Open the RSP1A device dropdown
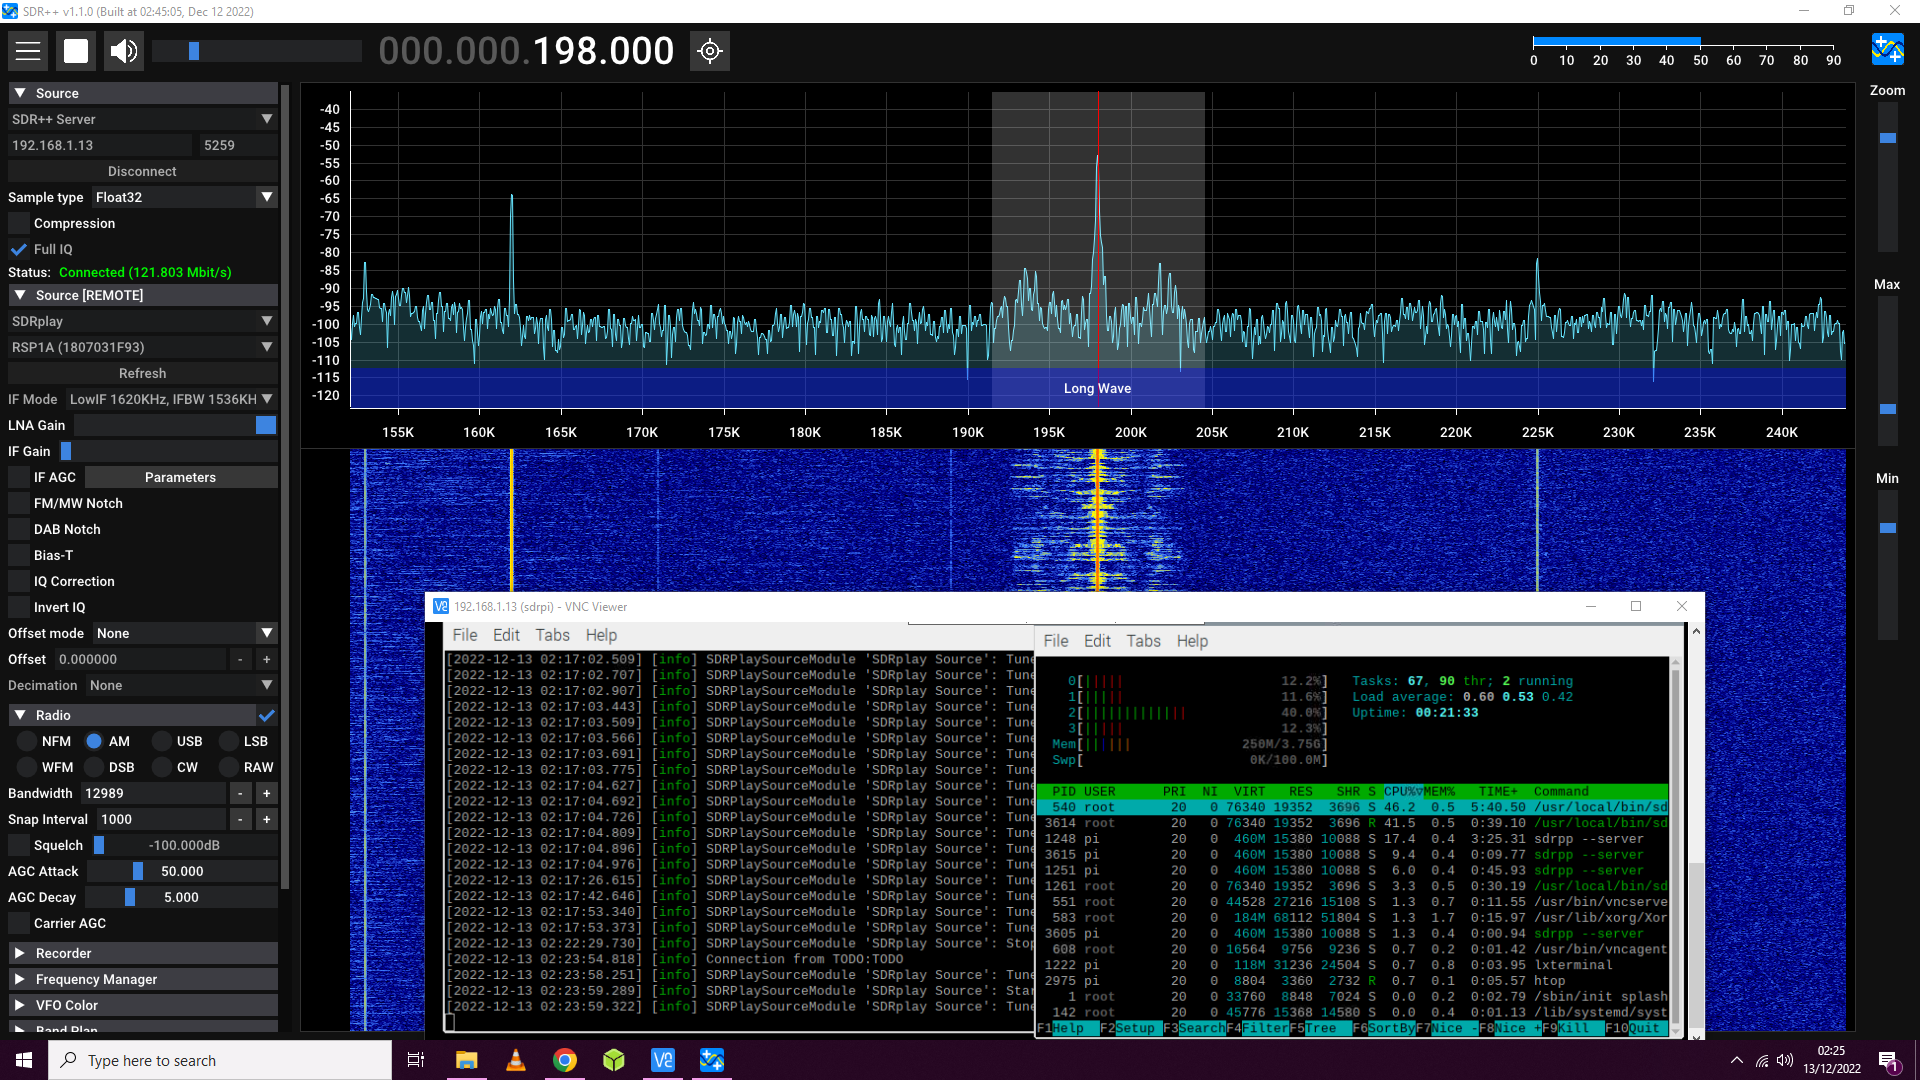The image size is (1920, 1080). 143,347
